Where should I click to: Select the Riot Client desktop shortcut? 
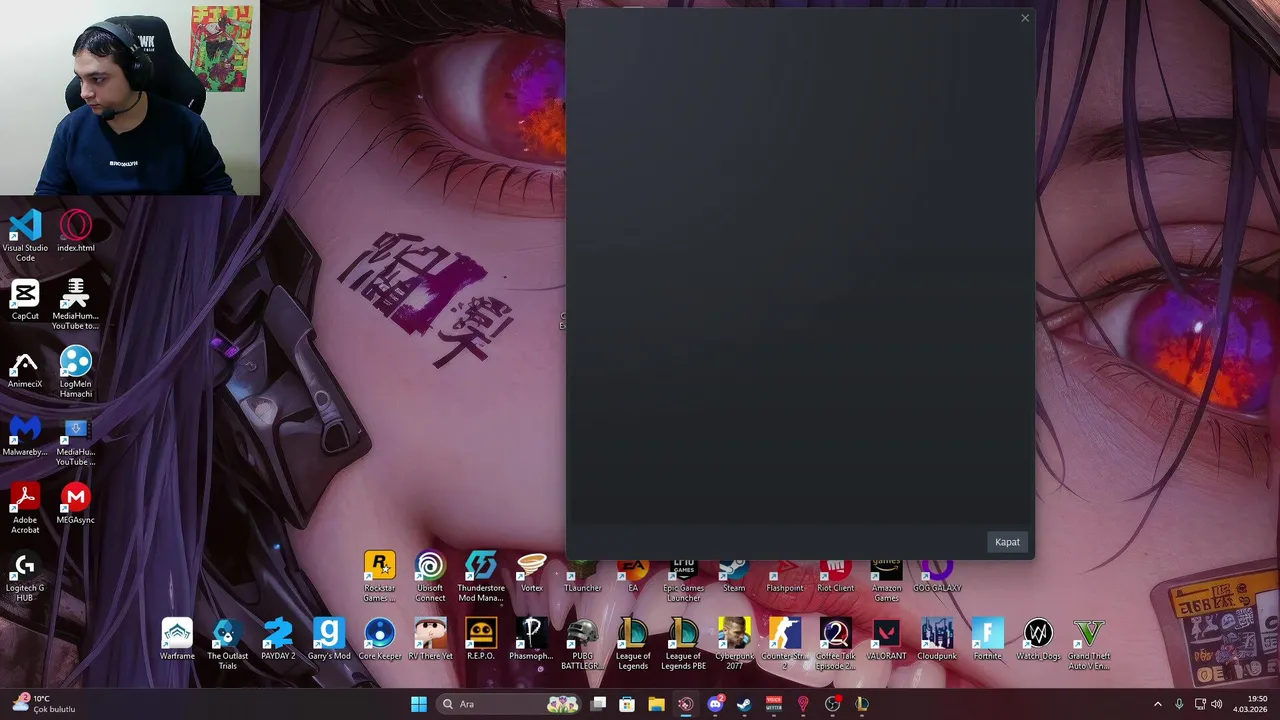(836, 577)
